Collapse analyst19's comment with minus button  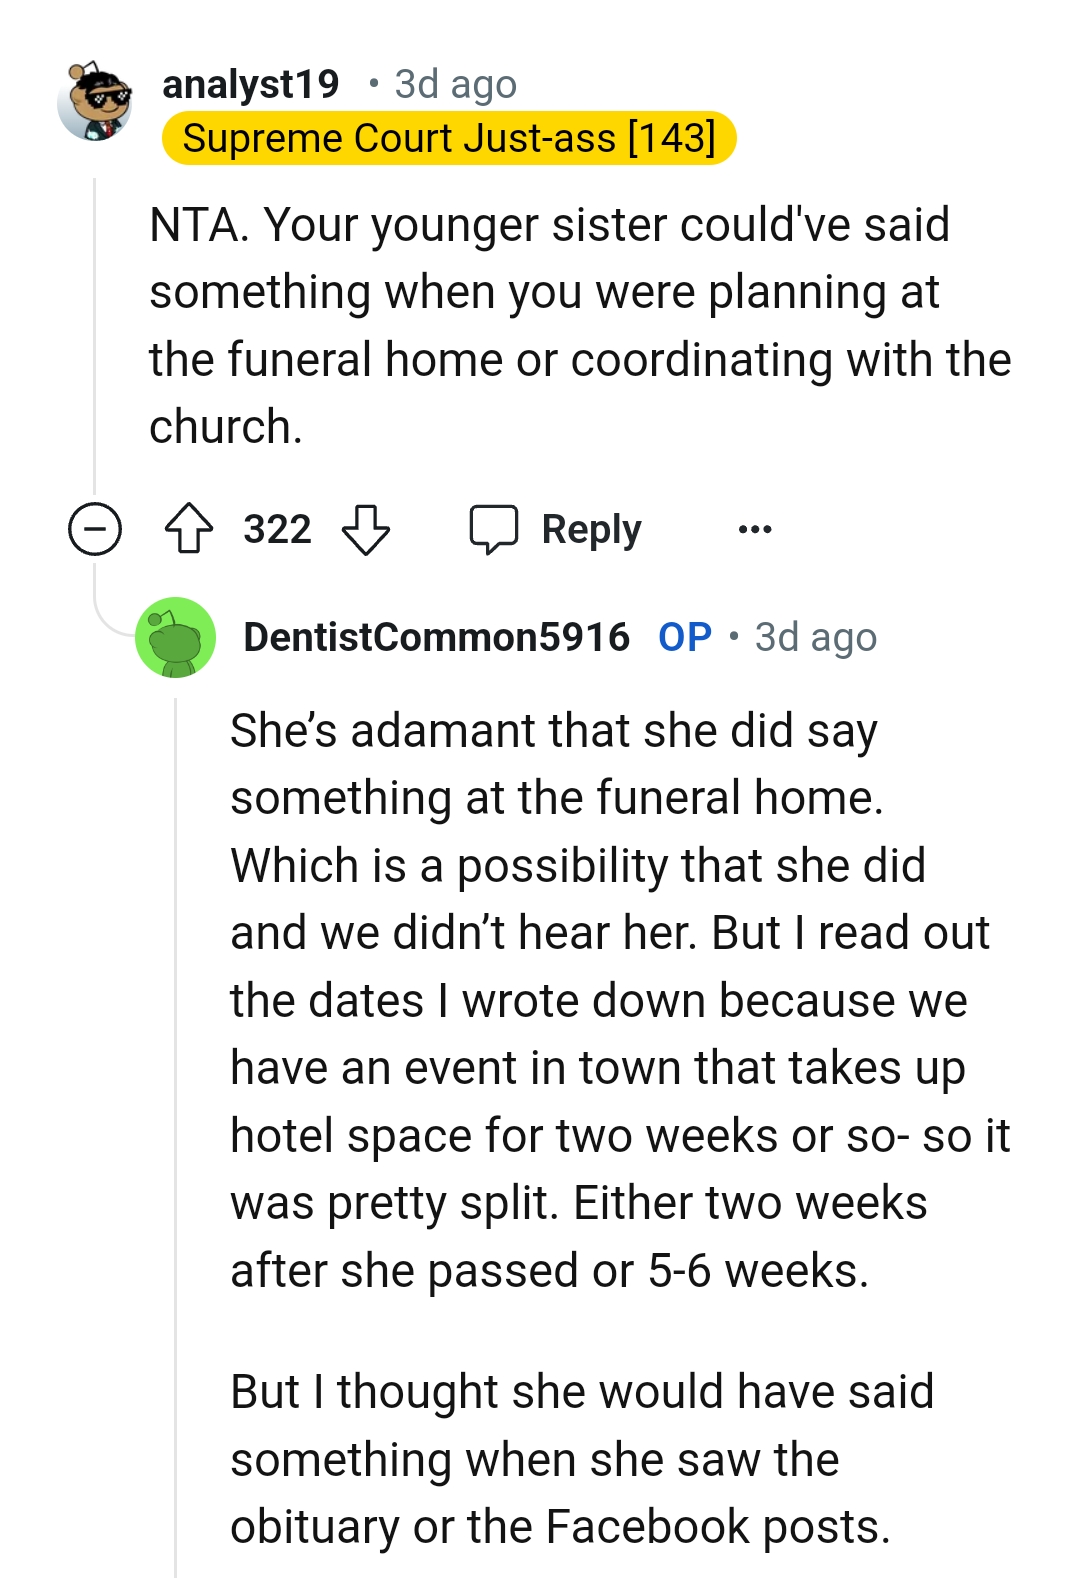tap(95, 529)
